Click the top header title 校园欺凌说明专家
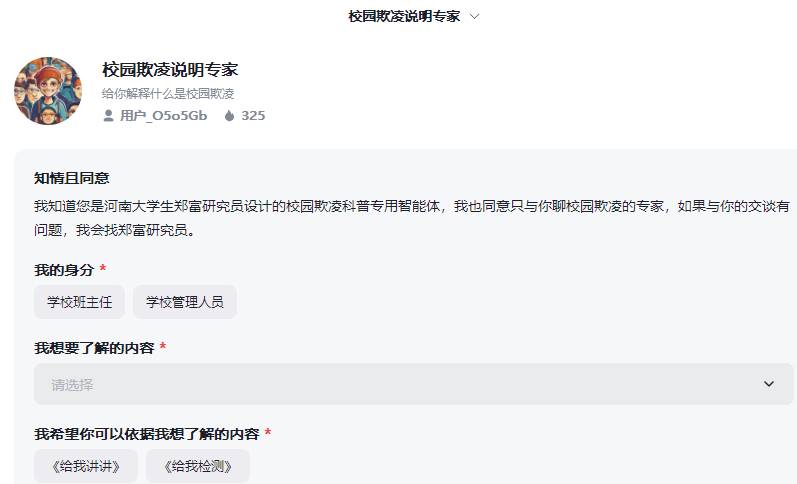 [x=404, y=17]
